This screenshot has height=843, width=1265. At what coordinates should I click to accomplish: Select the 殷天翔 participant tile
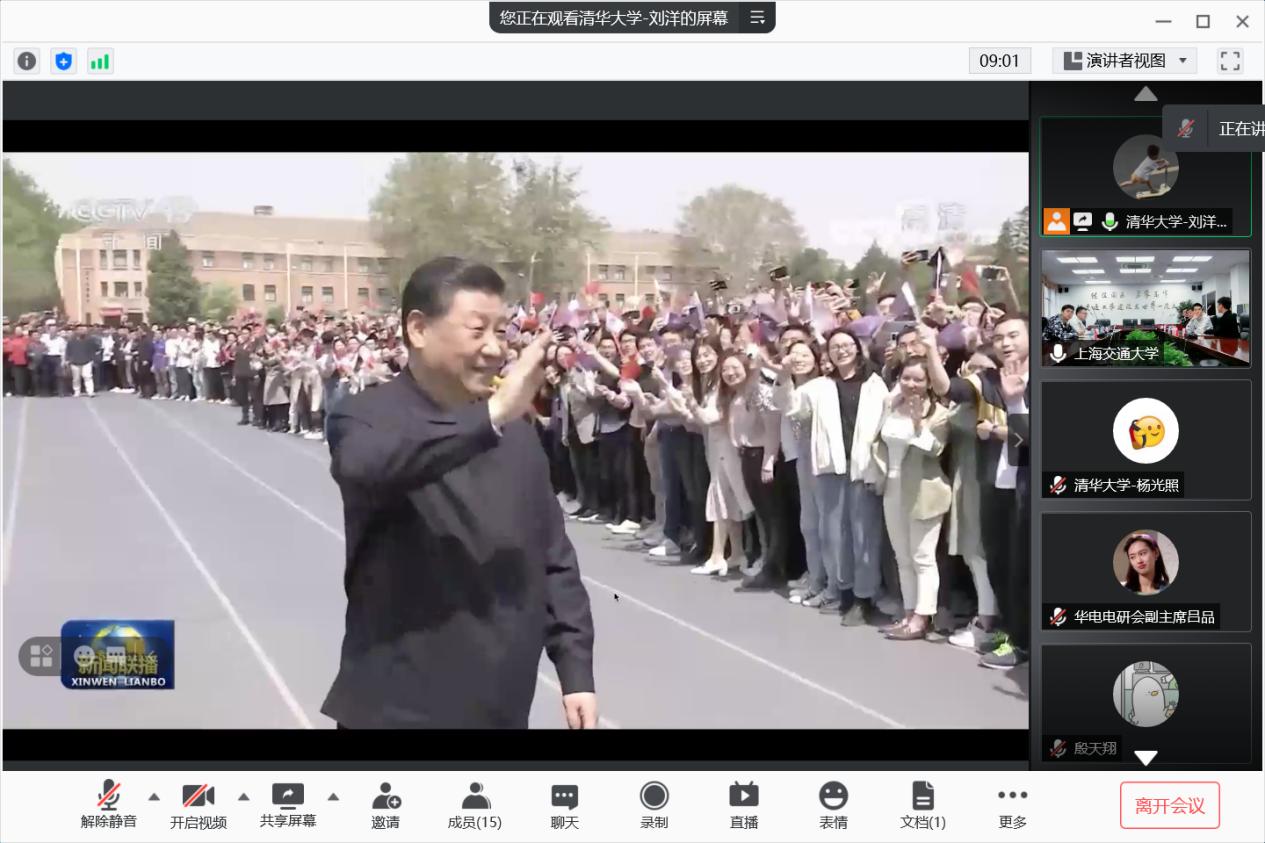pos(1146,703)
